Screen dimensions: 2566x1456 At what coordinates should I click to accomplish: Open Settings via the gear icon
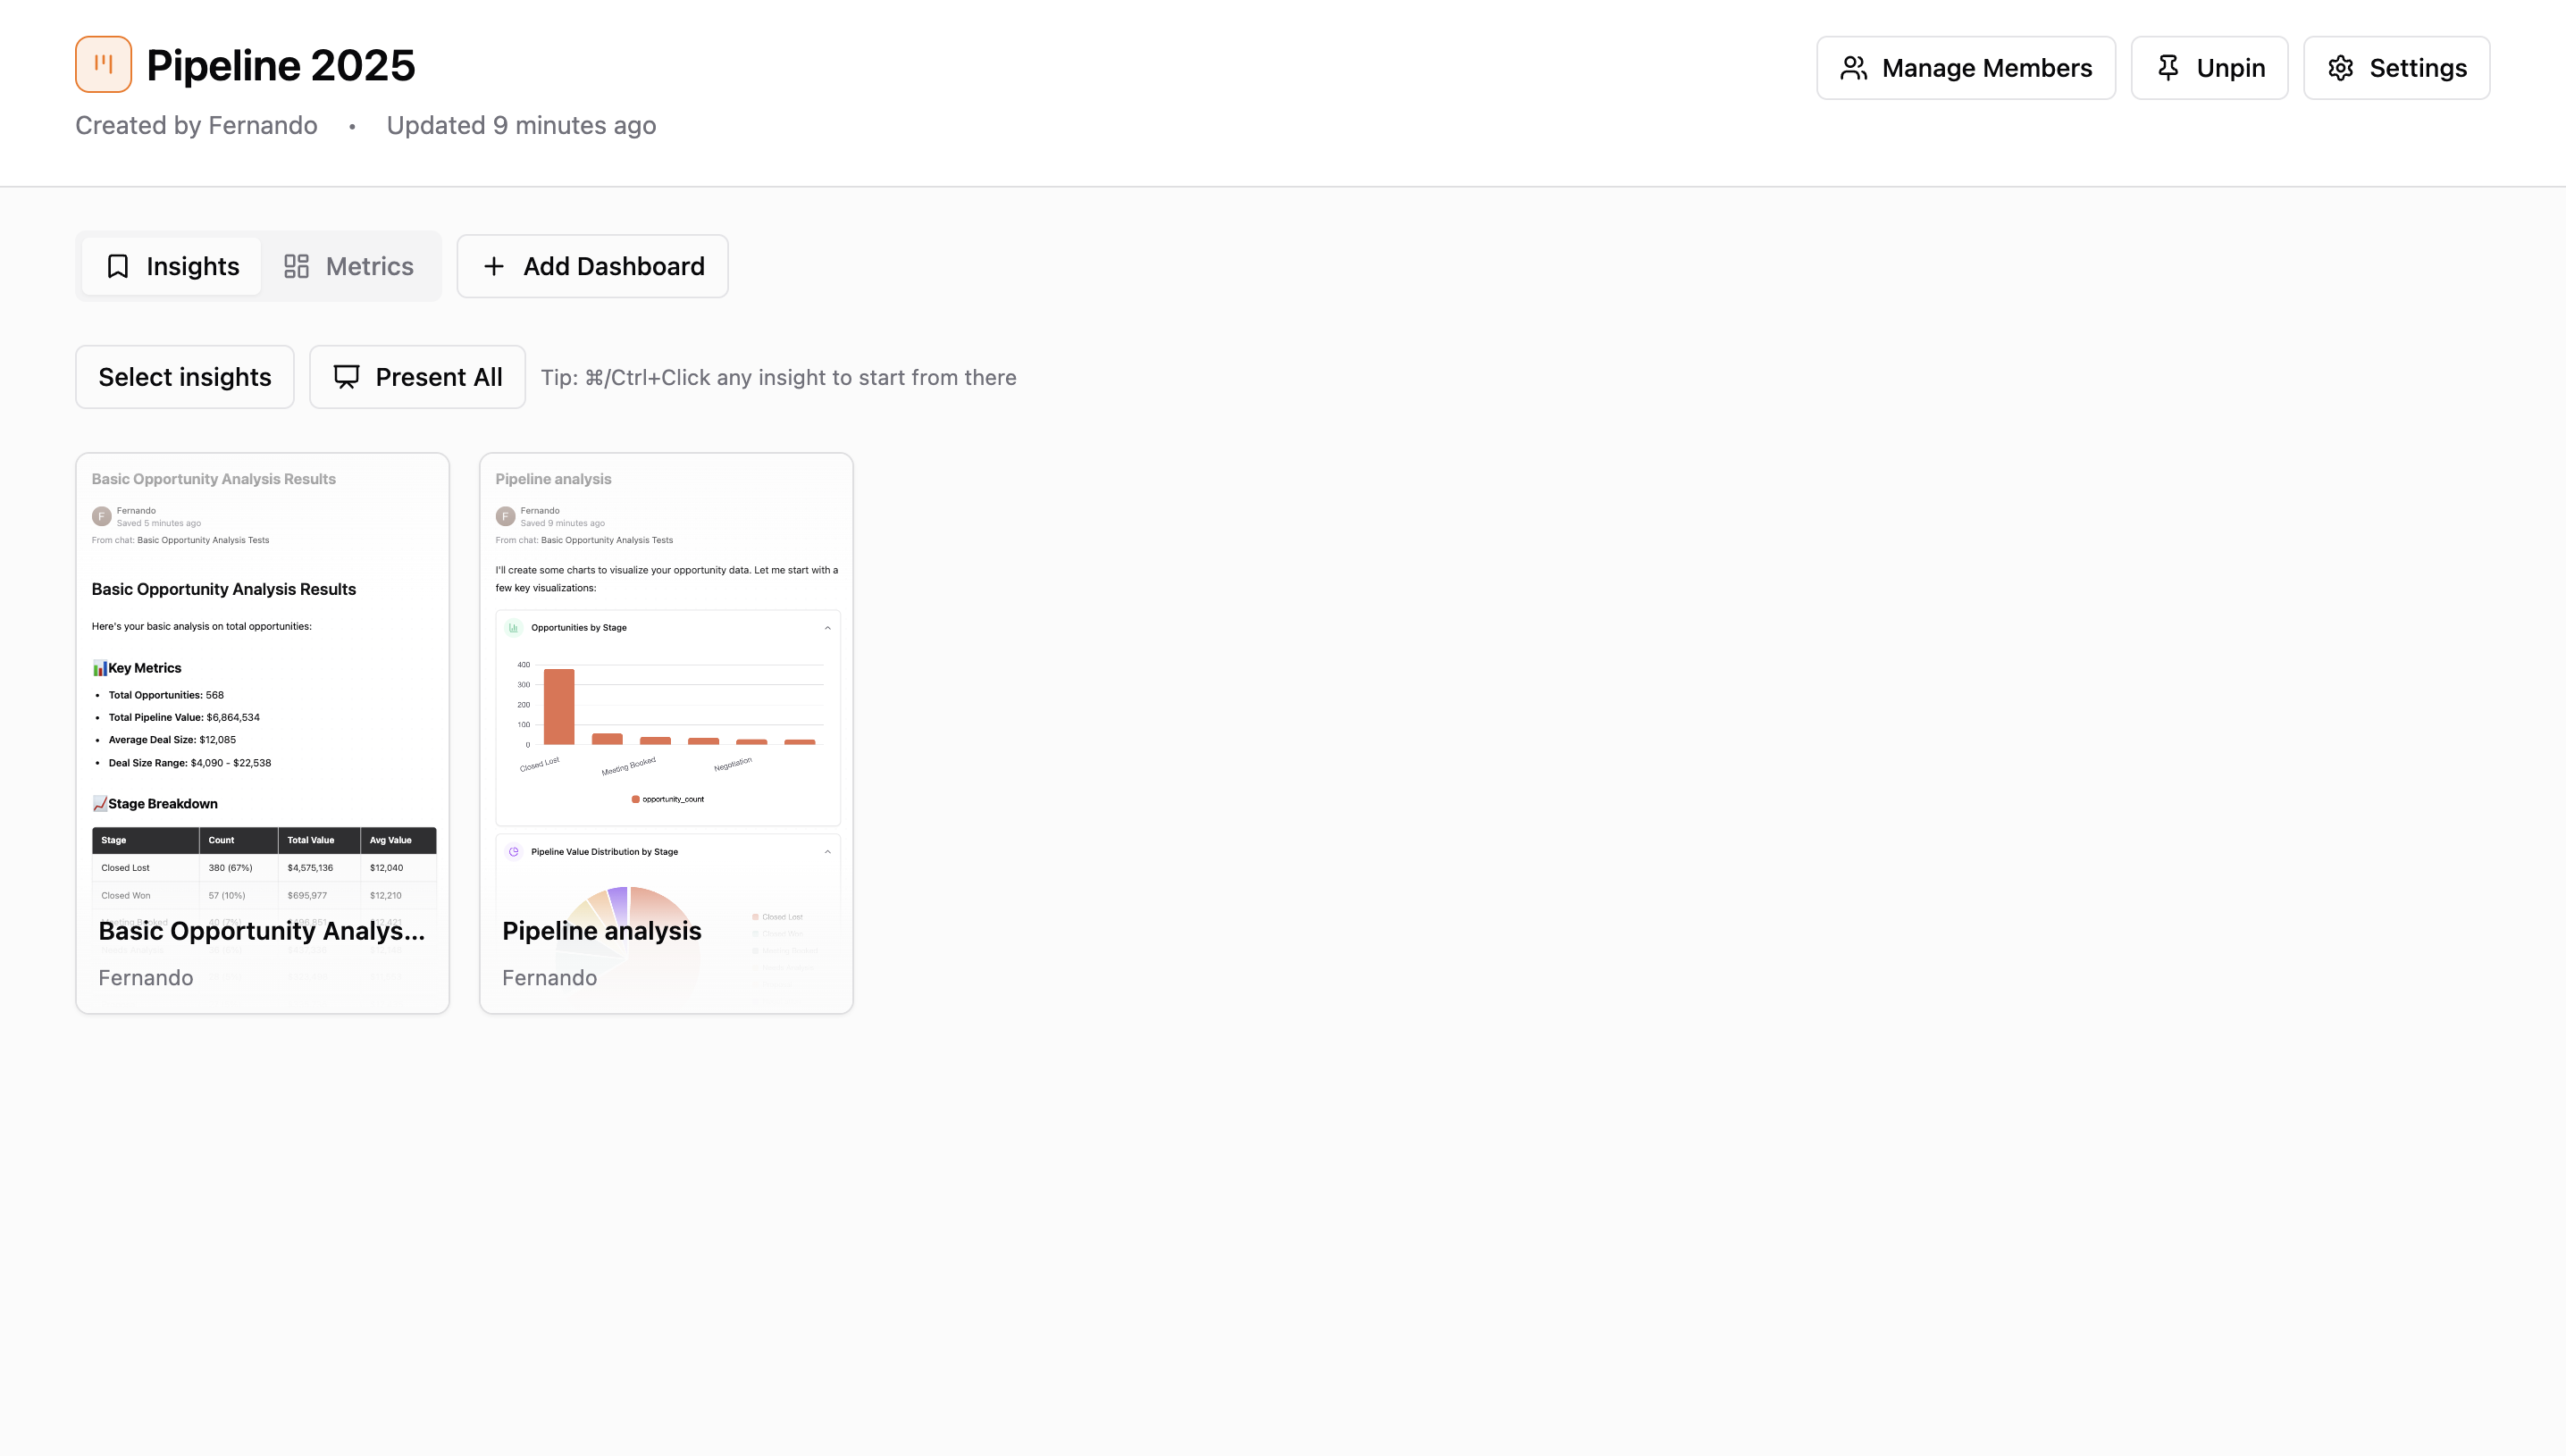[x=2341, y=67]
